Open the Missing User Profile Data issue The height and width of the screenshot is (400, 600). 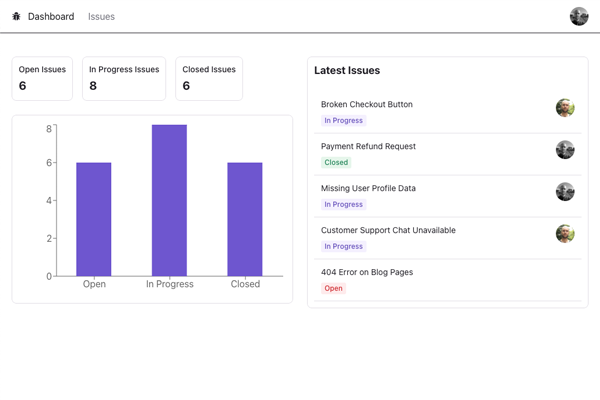pos(368,188)
